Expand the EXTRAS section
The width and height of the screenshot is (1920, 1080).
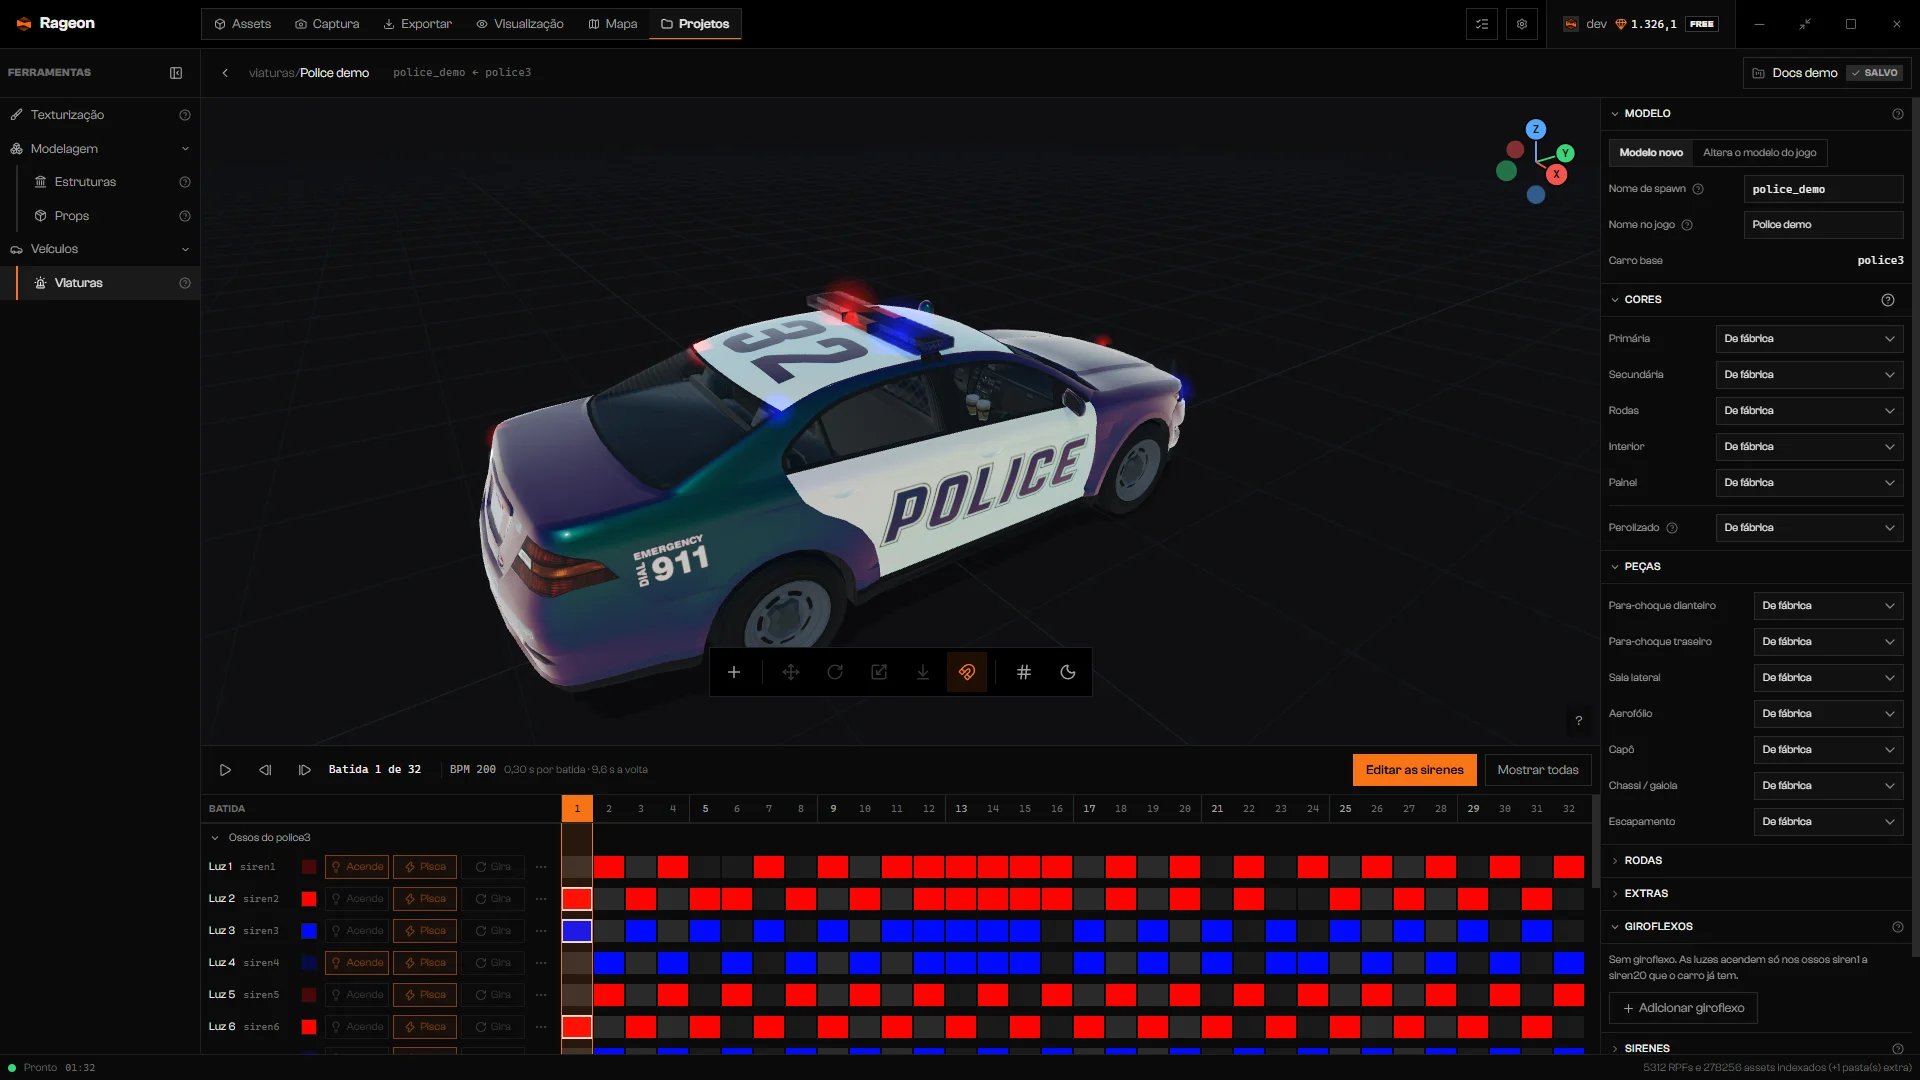click(1756, 894)
